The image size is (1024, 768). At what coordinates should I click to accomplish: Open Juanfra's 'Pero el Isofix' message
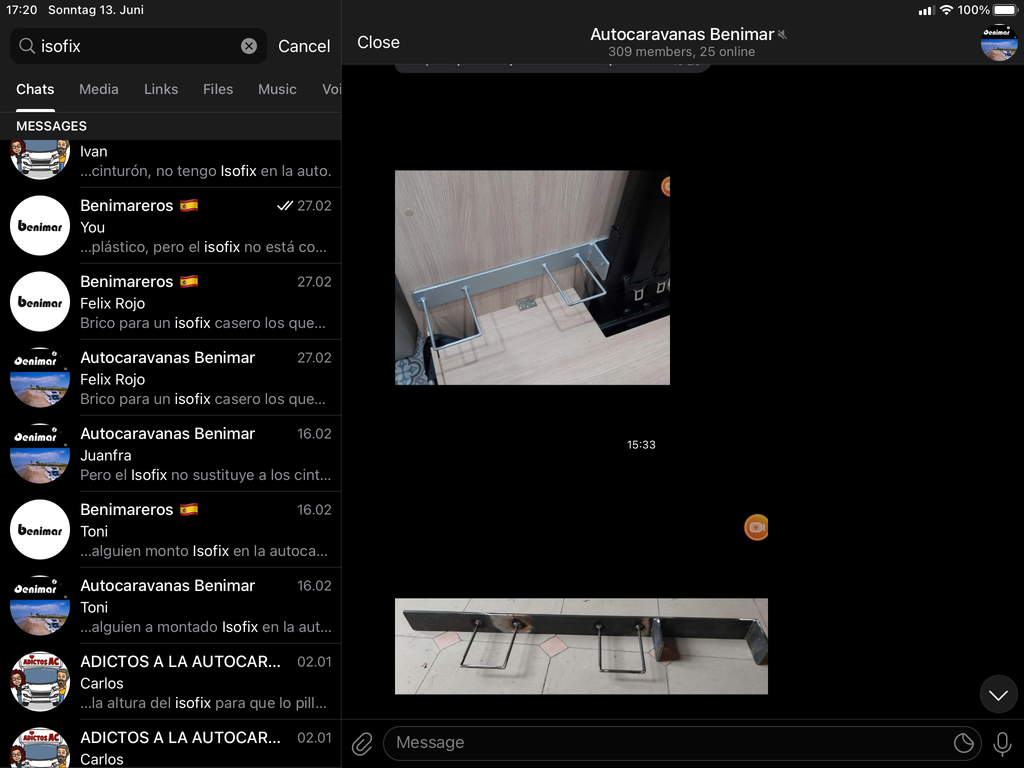click(x=170, y=453)
